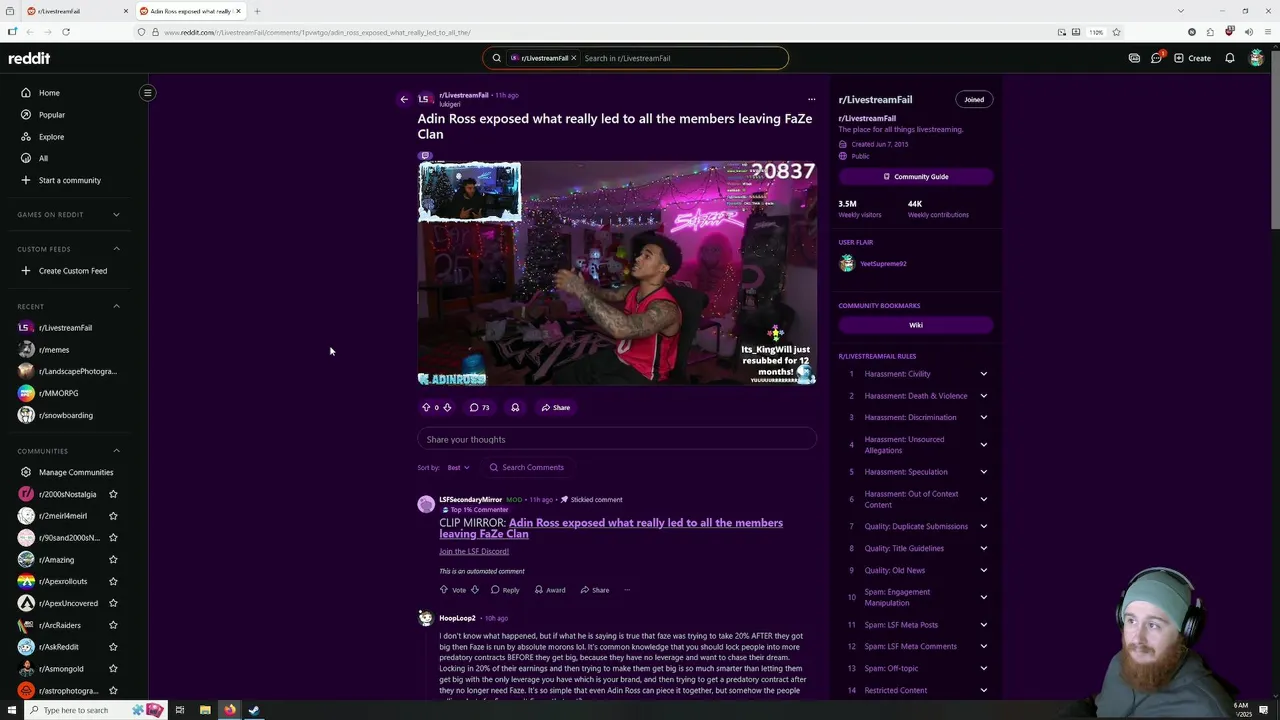Viewport: 1280px width, 720px height.
Task: Downvote the Adin Ross post
Action: (x=447, y=407)
